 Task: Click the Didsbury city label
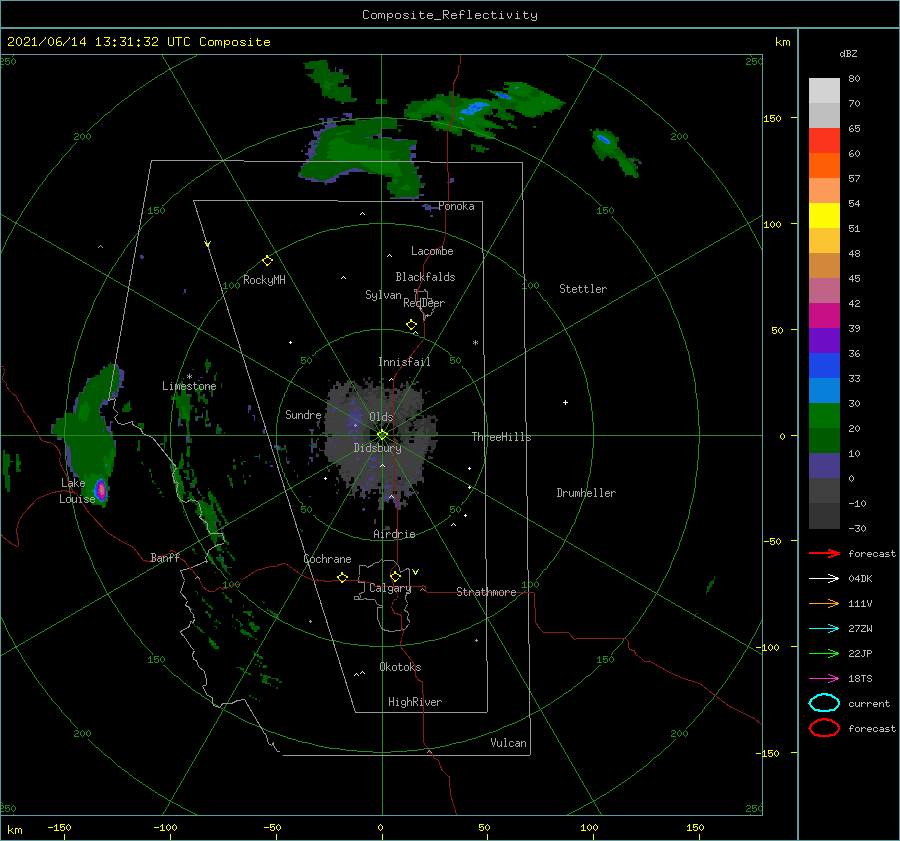click(x=378, y=448)
